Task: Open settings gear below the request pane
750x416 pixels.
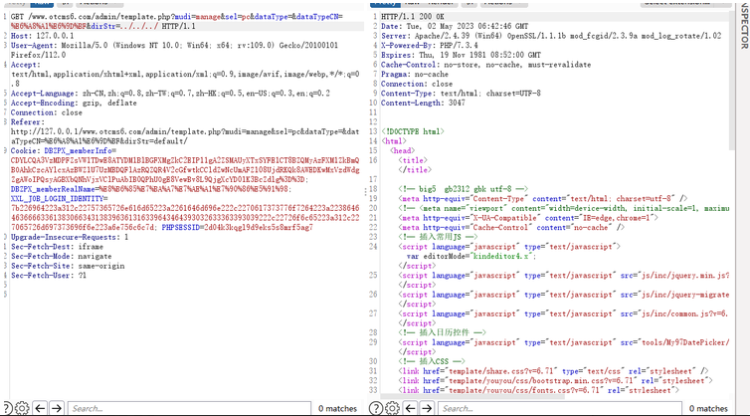Action: tap(22, 408)
